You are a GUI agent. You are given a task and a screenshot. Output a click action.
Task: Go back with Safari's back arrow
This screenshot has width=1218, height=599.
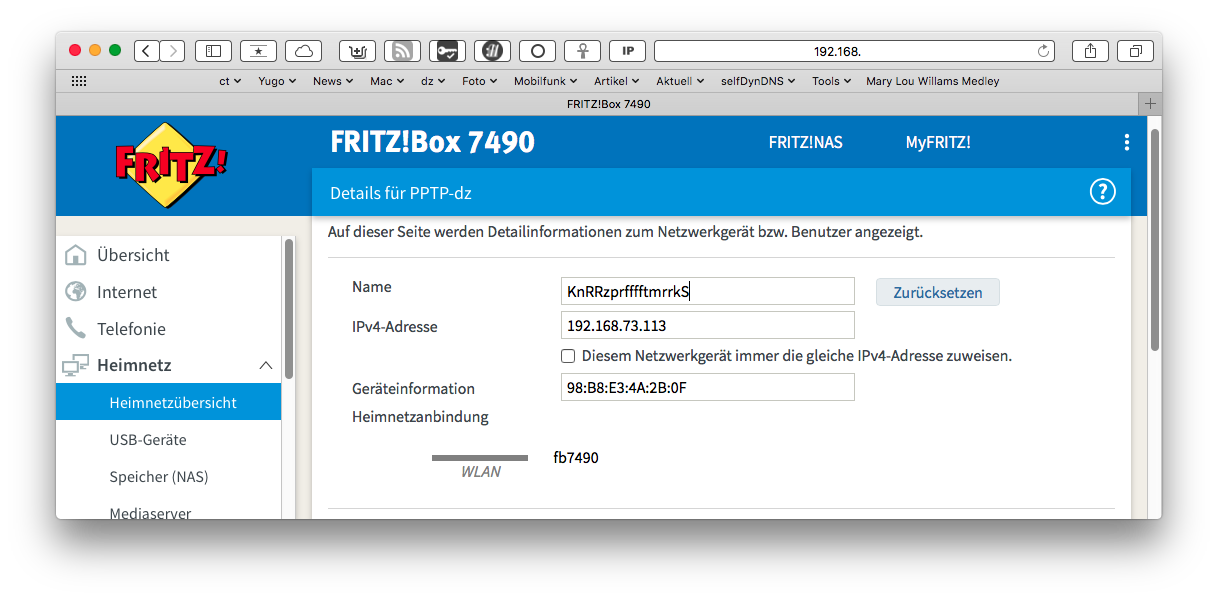146,50
